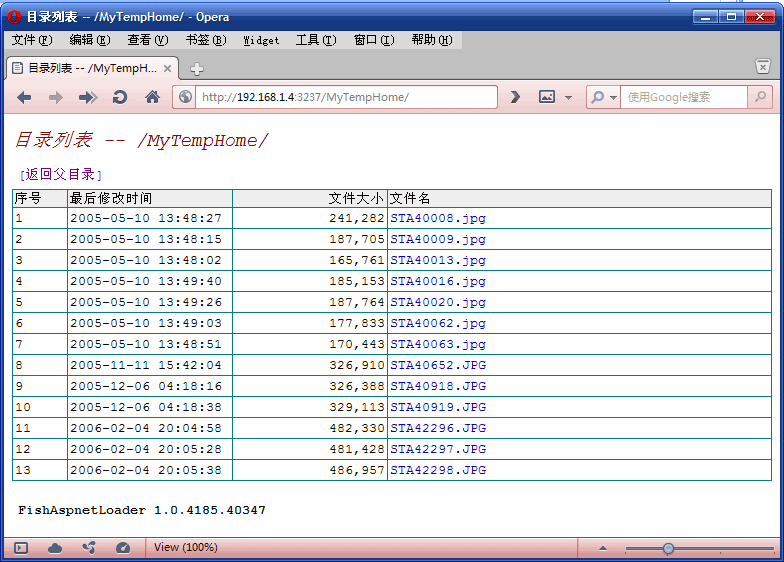Click the URL address field
Screen dimensions: 784x562
click(x=345, y=97)
